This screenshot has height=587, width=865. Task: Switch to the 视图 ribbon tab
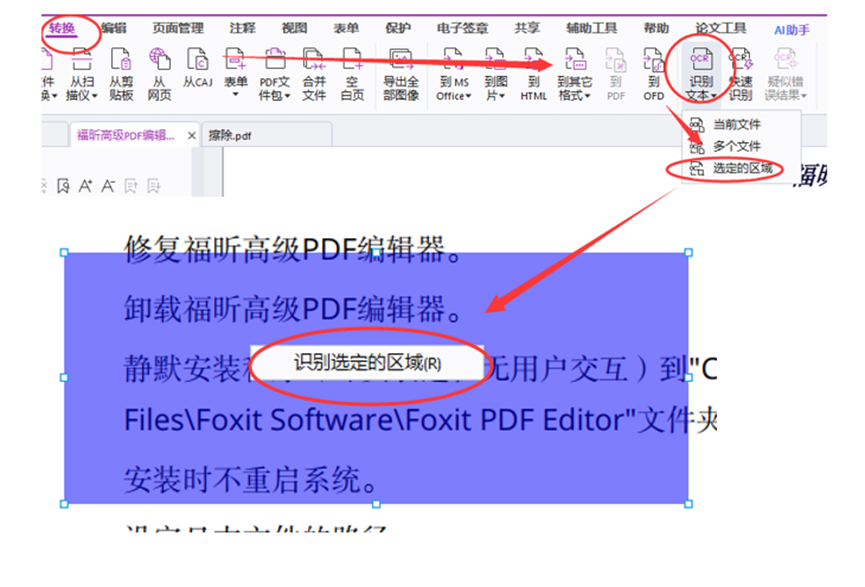click(295, 28)
